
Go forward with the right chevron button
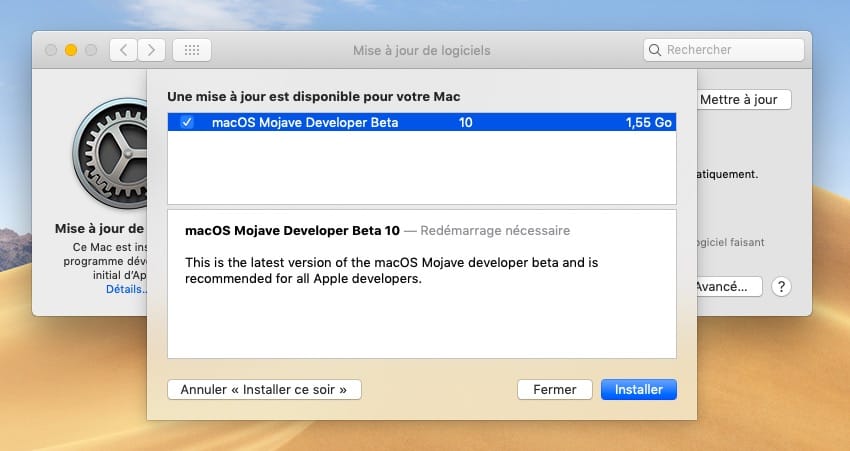click(x=151, y=50)
